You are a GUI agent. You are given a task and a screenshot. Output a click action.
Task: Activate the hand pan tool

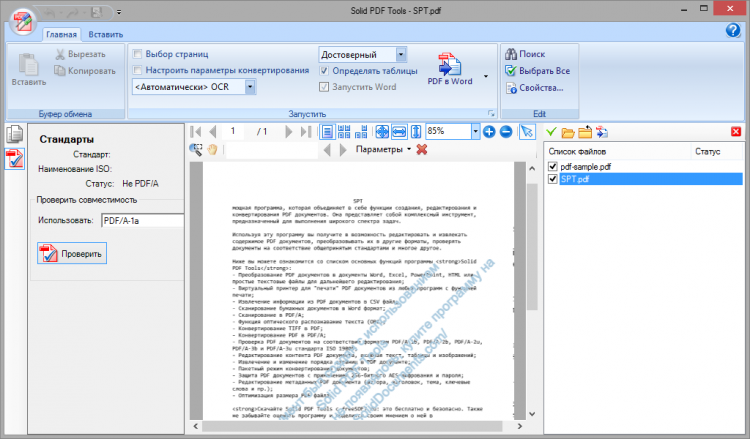click(212, 150)
